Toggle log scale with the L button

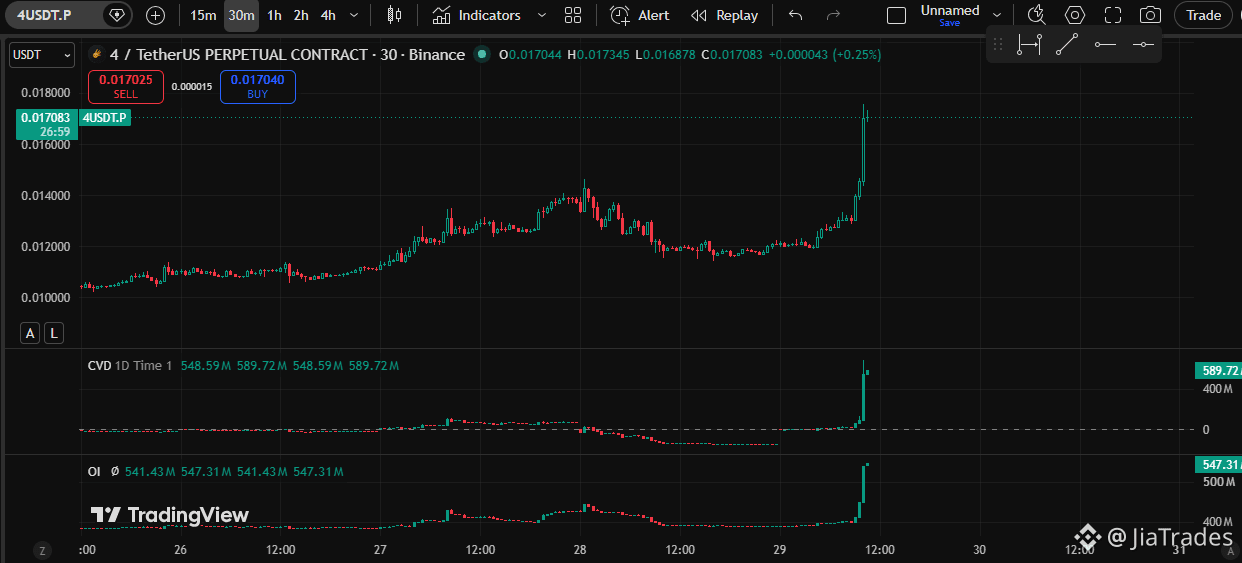[53, 333]
